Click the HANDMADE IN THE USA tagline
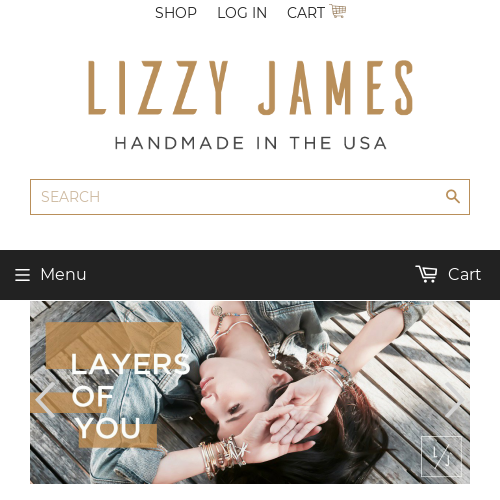500x500 pixels. pyautogui.click(x=250, y=143)
